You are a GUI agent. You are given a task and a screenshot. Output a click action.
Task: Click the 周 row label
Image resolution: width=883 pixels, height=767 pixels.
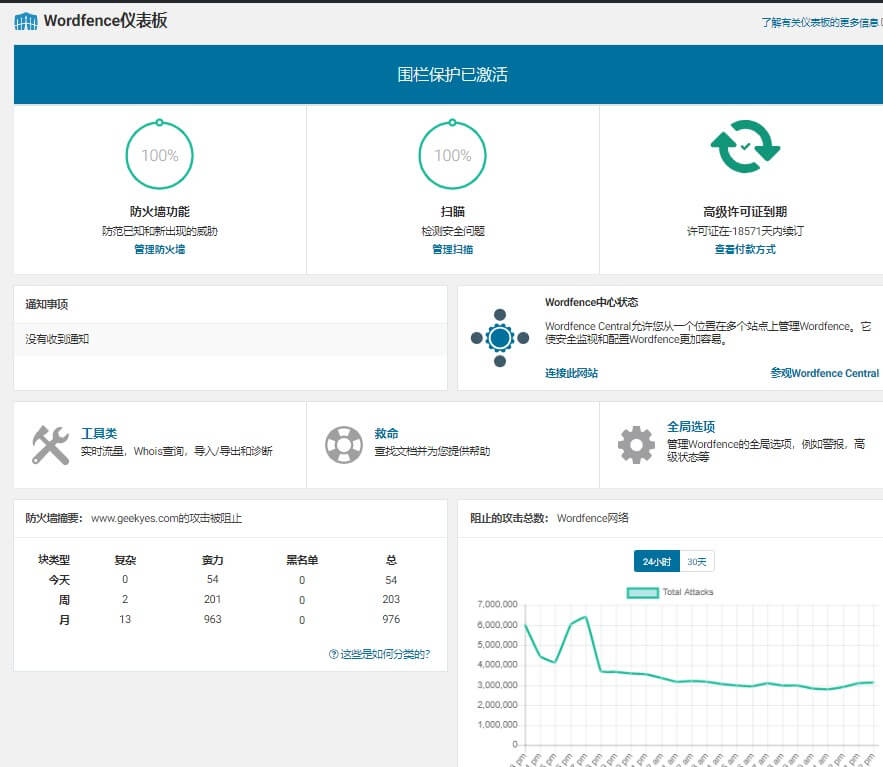point(65,600)
